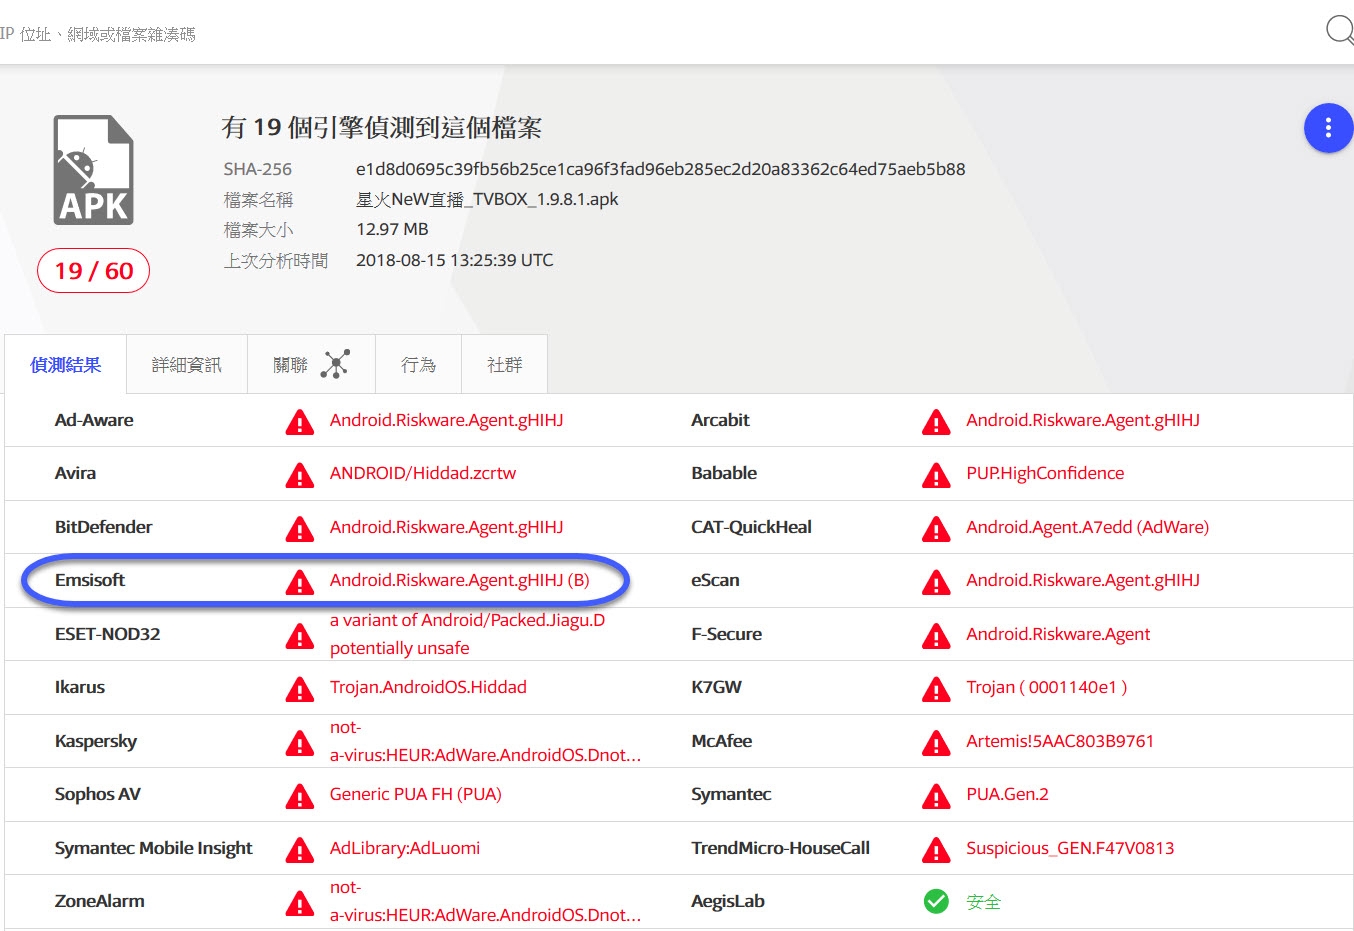Click the 19 / 60 detection ratio badge

(x=93, y=271)
